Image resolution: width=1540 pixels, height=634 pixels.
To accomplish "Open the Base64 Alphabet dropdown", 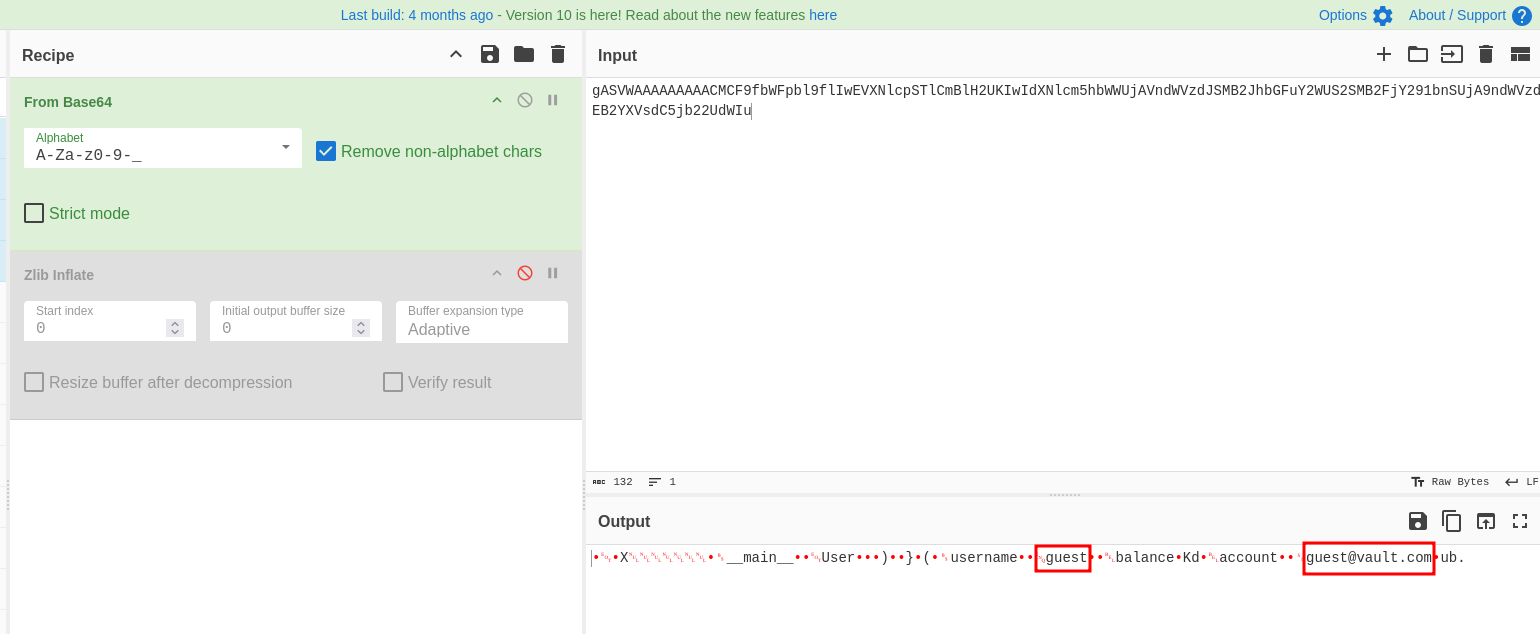I will click(163, 148).
